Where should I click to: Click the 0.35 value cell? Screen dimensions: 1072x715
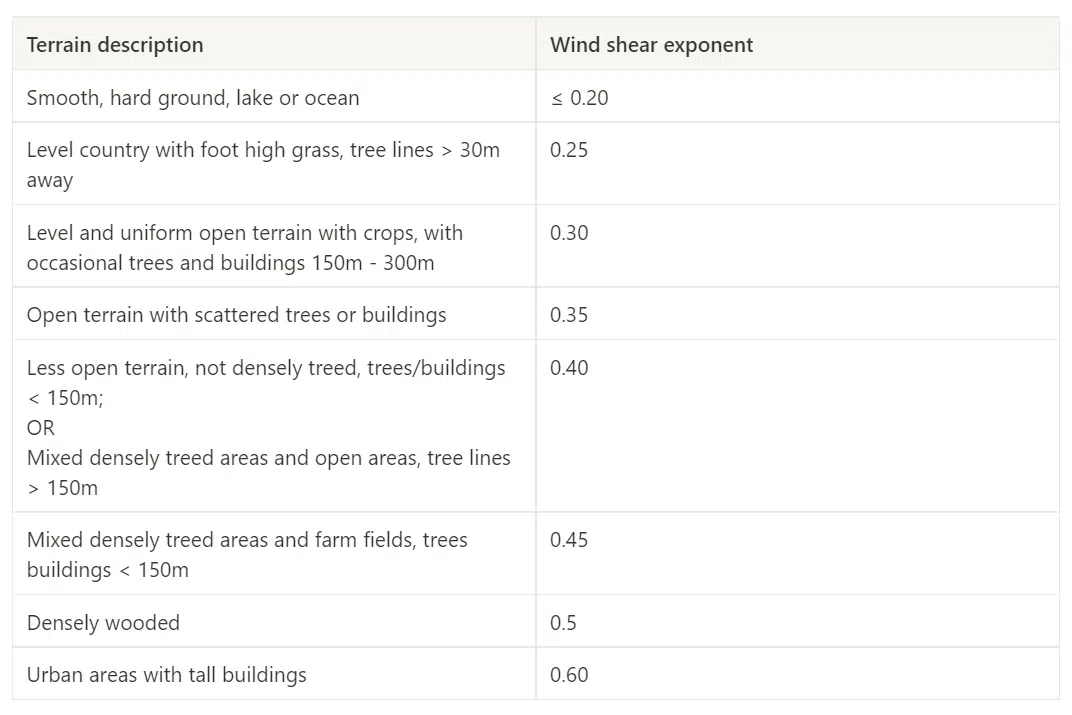coord(569,314)
